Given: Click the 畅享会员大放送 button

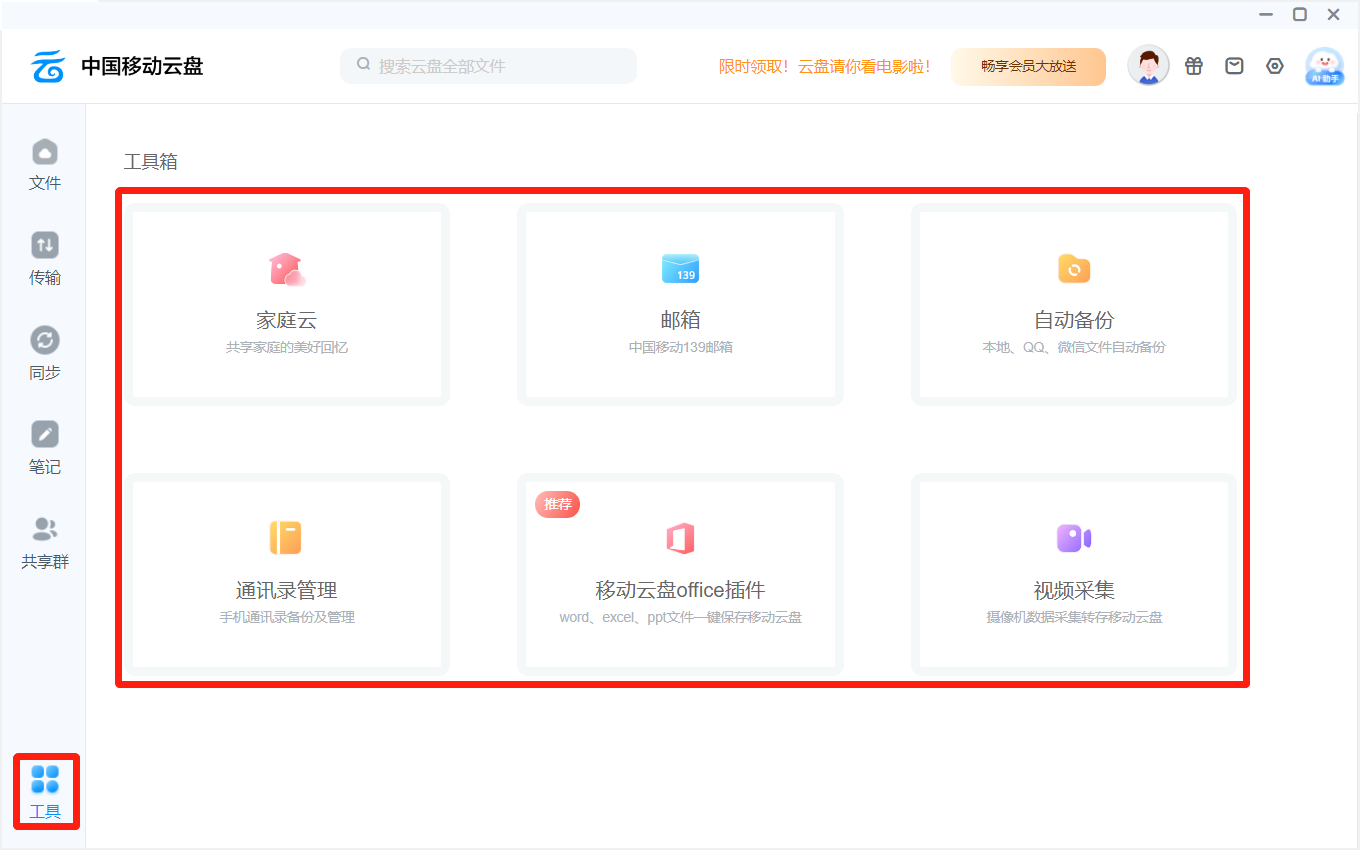Looking at the screenshot, I should click(1028, 66).
